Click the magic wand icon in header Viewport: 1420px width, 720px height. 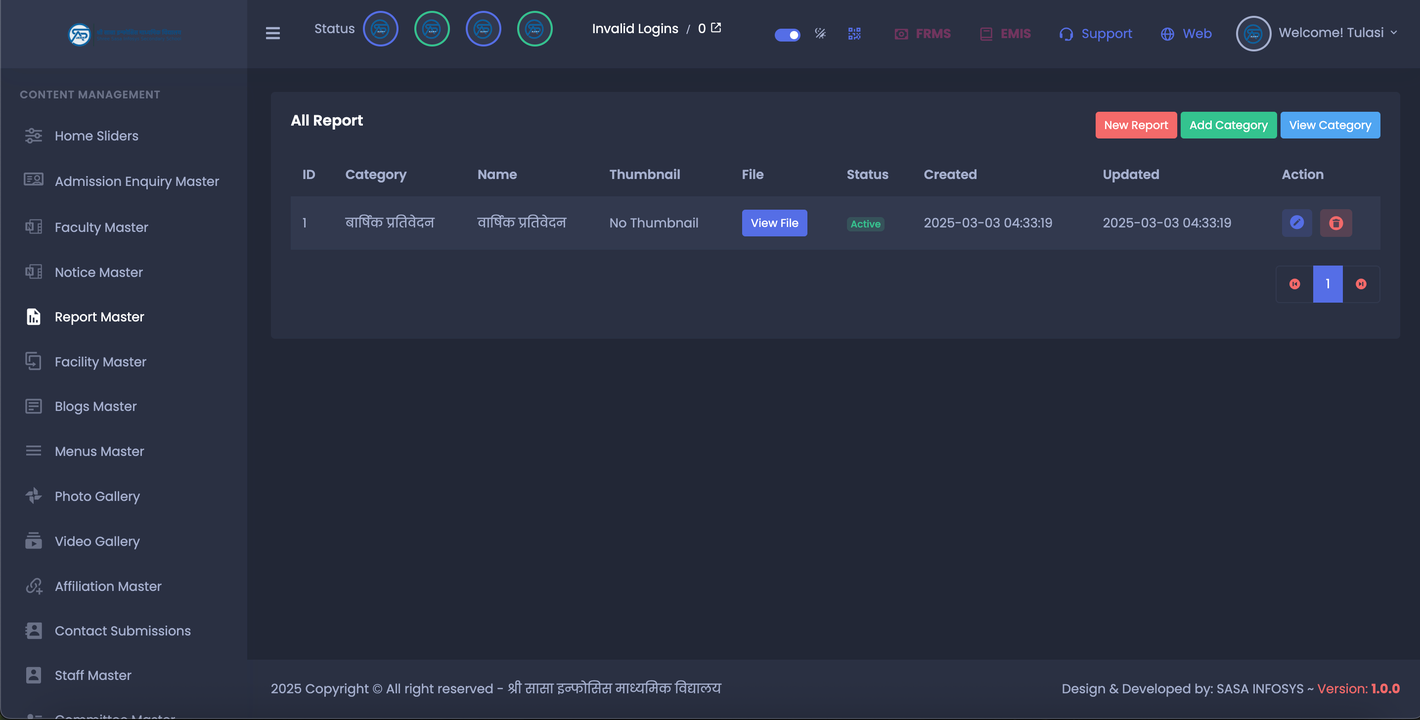pyautogui.click(x=820, y=33)
